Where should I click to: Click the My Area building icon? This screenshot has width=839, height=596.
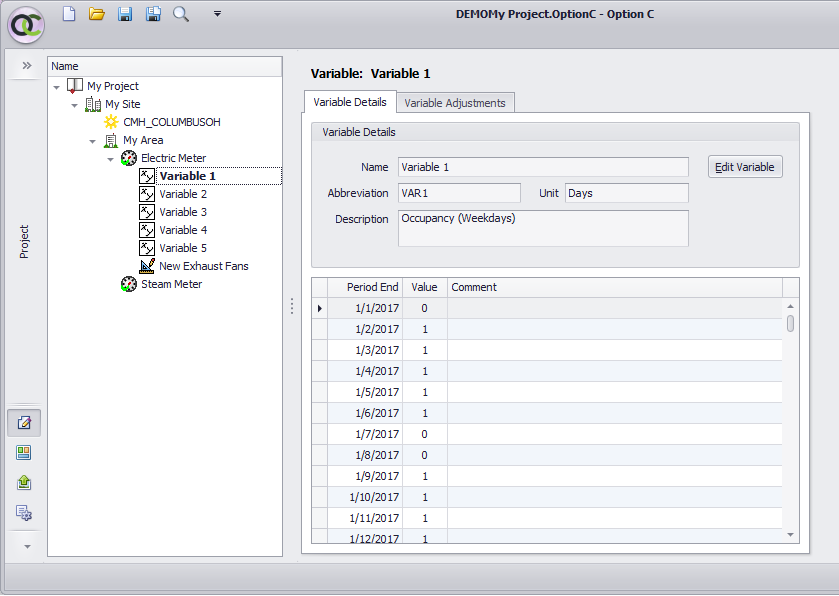pos(111,140)
